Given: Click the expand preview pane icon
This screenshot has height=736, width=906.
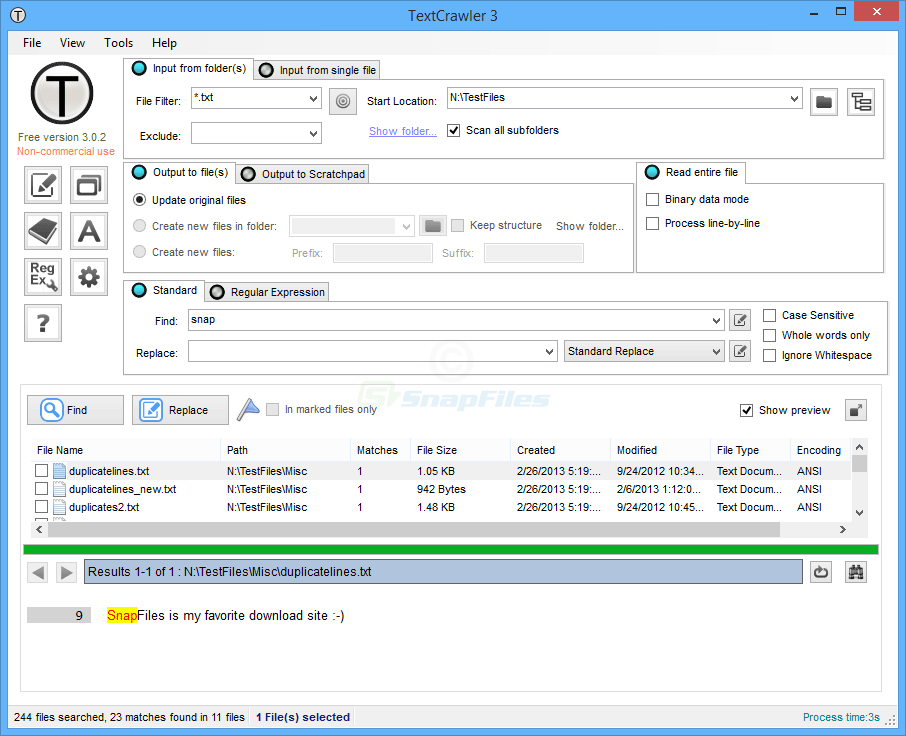Looking at the screenshot, I should [x=856, y=410].
